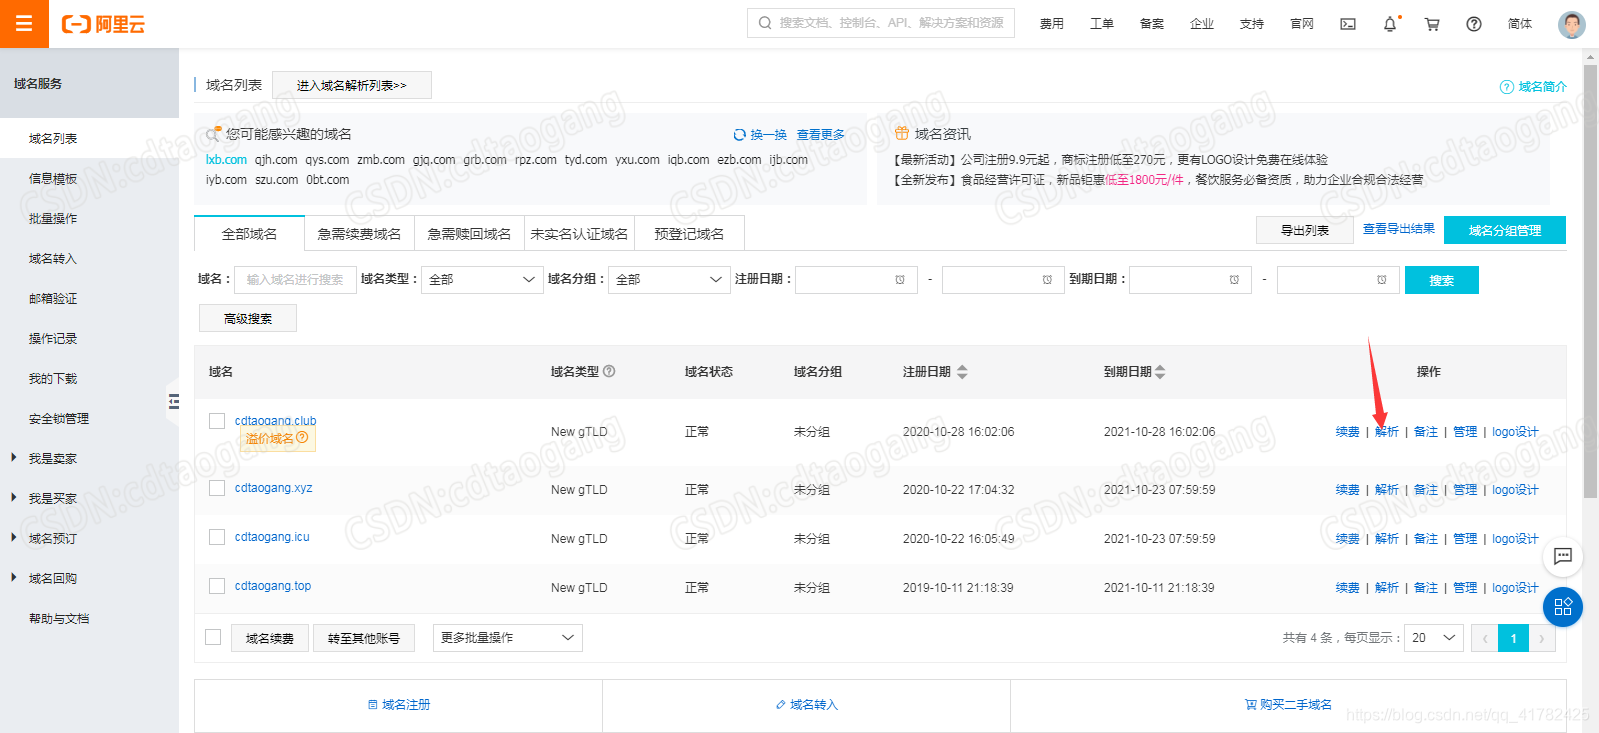The height and width of the screenshot is (733, 1599).
Task: Open the blue floating apps grid button
Action: point(1563,607)
